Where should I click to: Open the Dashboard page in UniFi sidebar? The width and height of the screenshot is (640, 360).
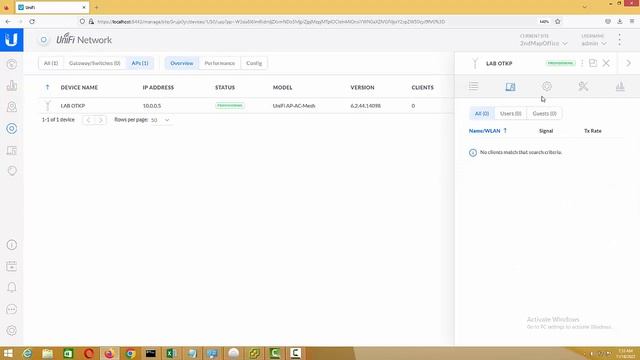[x=12, y=64]
